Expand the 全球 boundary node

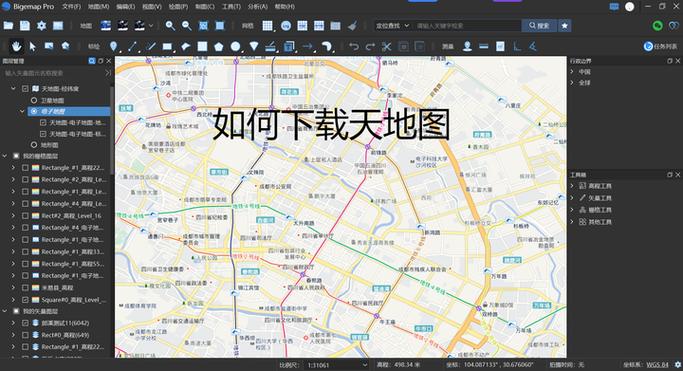(572, 82)
